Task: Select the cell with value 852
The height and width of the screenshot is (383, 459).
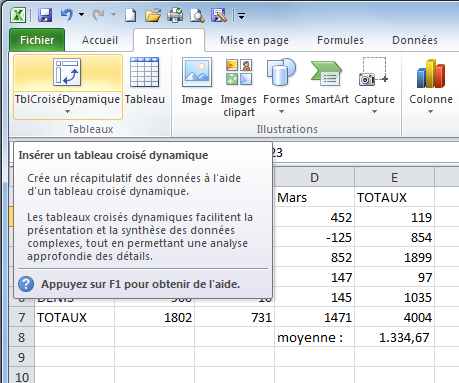Action: [x=314, y=257]
